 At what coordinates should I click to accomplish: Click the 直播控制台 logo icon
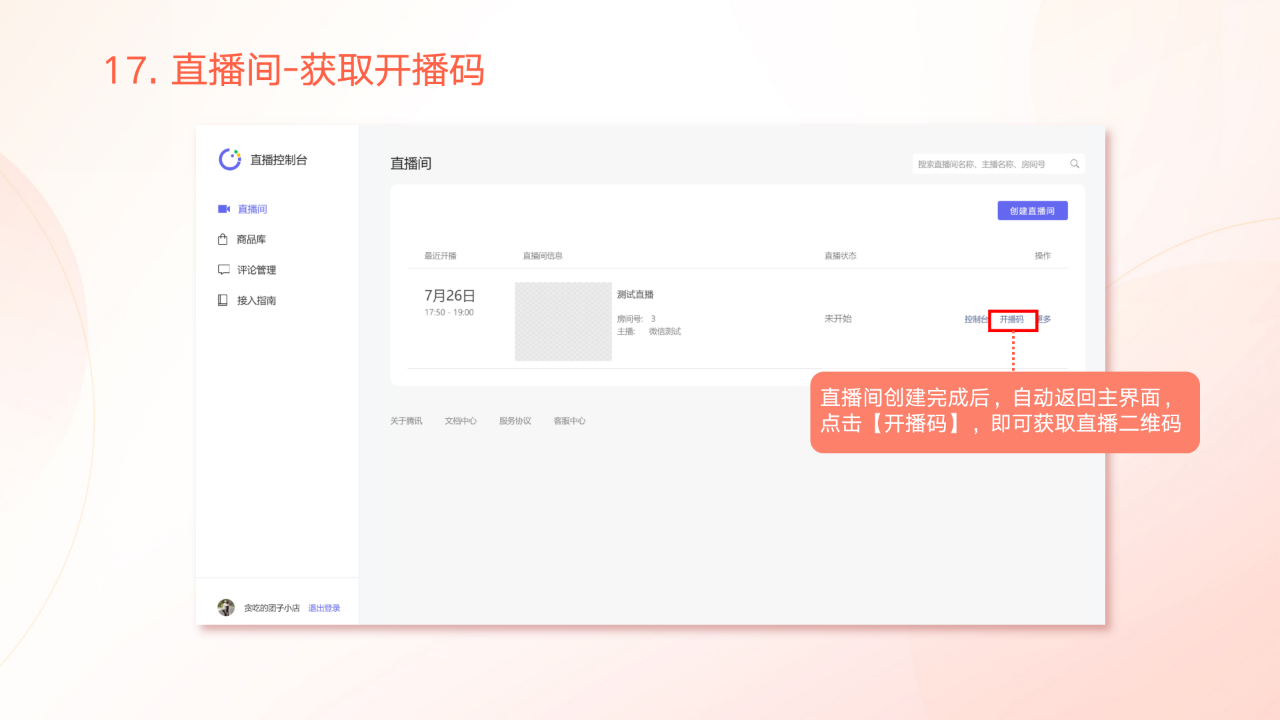point(230,159)
